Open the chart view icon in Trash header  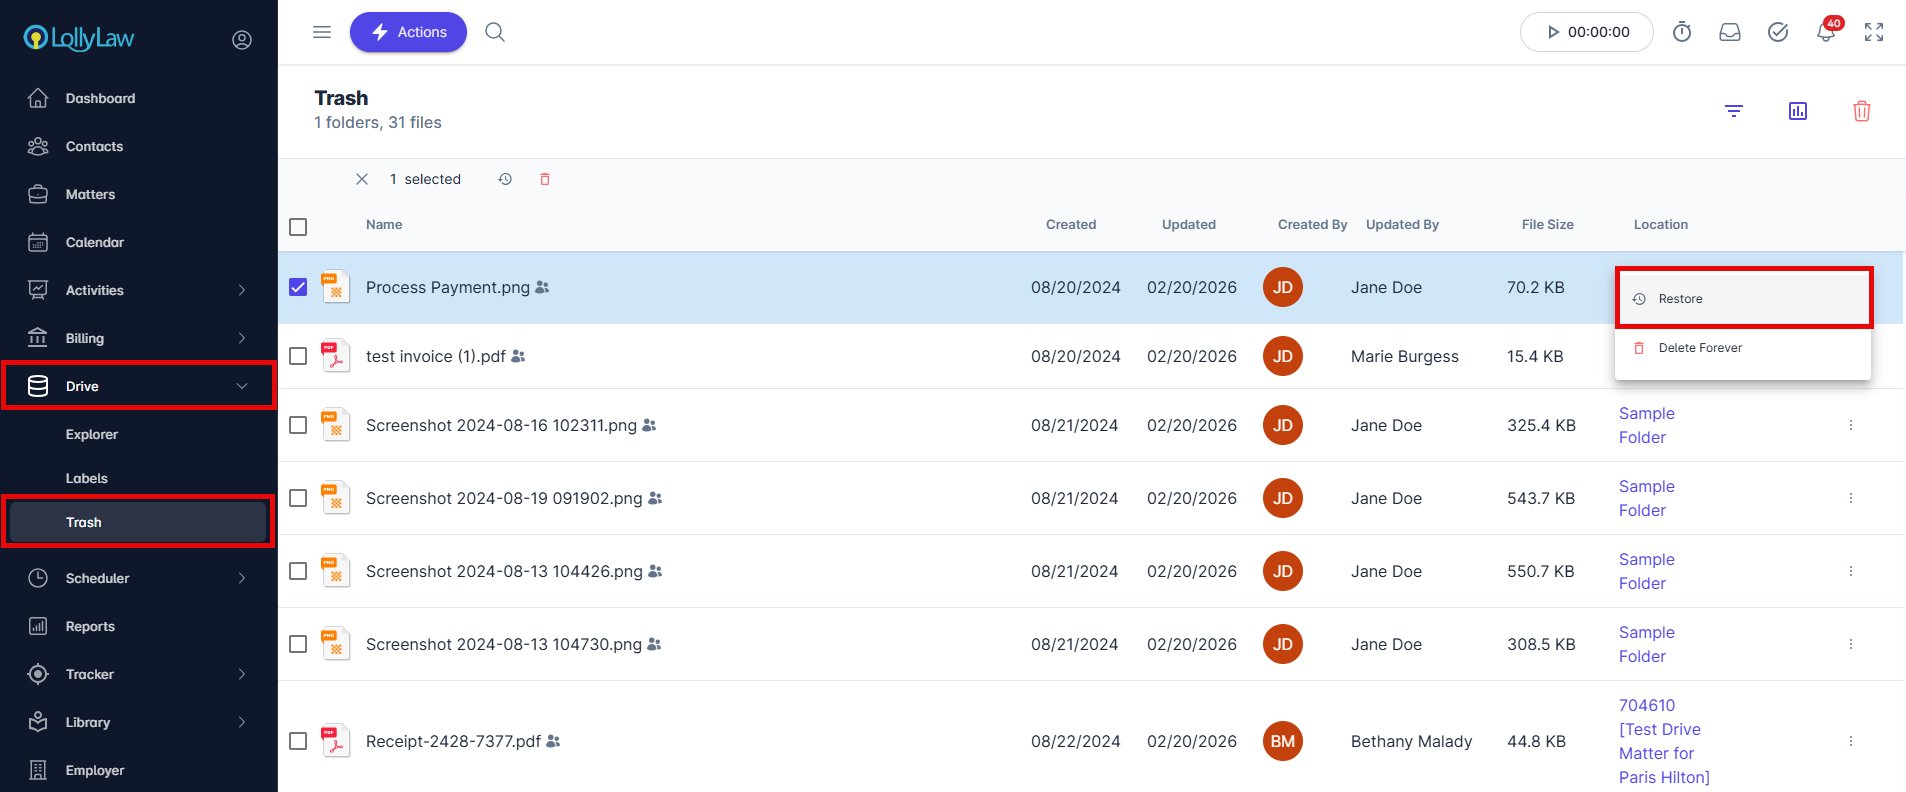pyautogui.click(x=1798, y=111)
